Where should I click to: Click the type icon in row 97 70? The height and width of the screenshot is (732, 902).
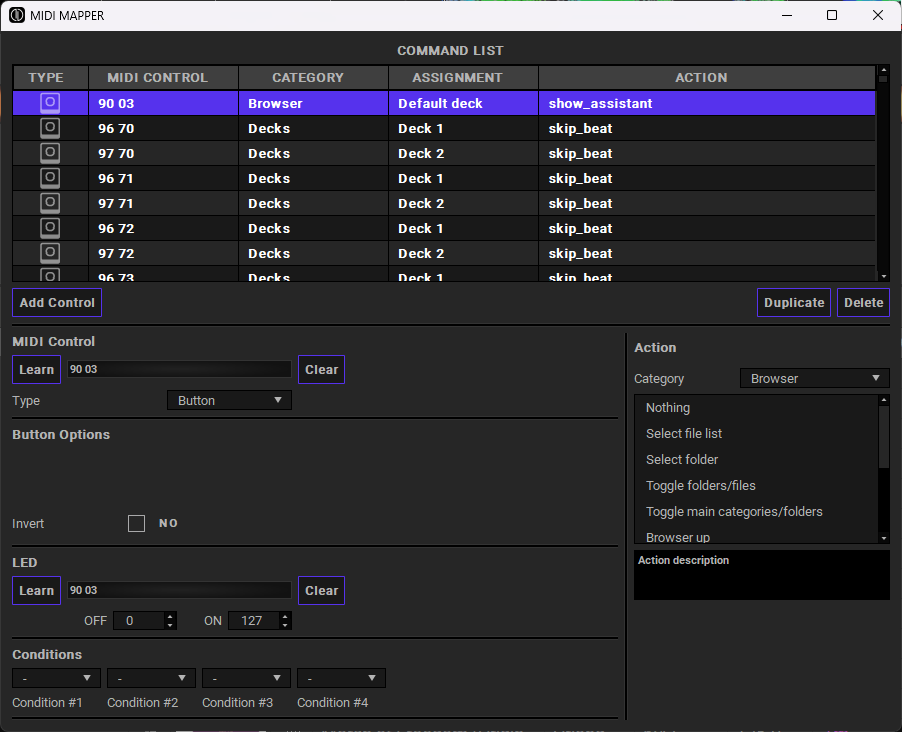[50, 153]
